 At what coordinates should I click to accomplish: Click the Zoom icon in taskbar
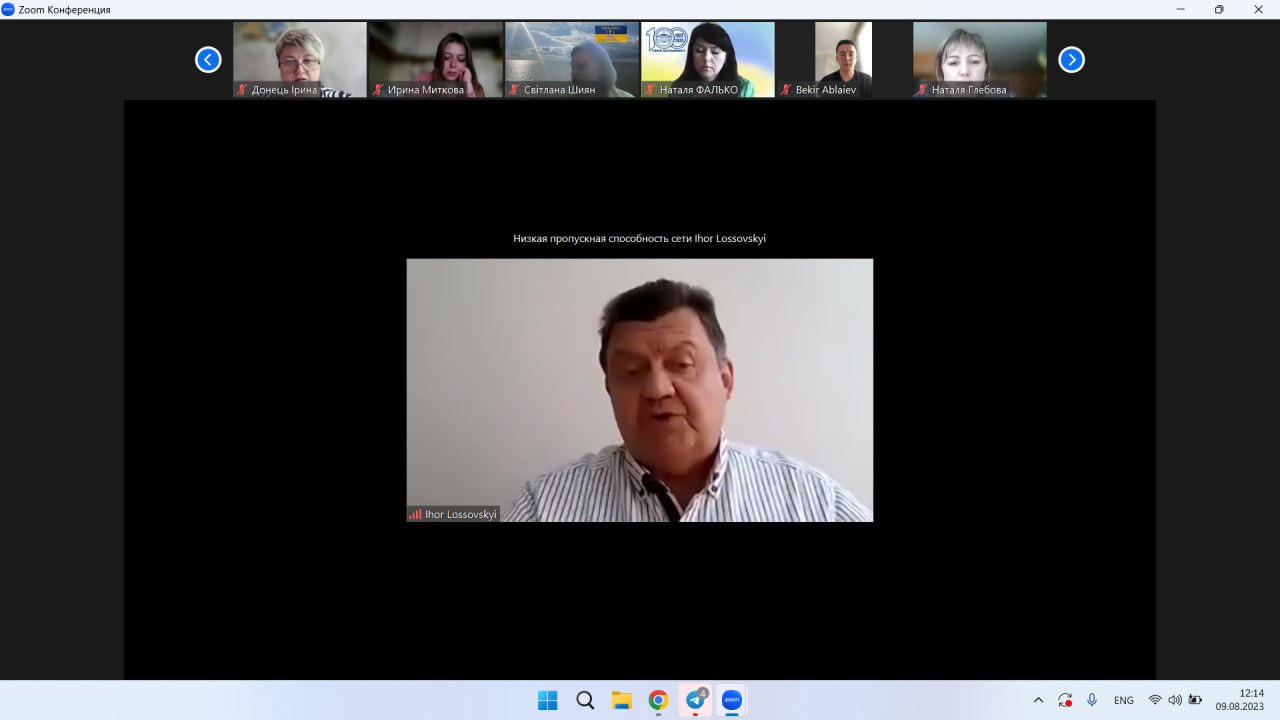point(731,700)
